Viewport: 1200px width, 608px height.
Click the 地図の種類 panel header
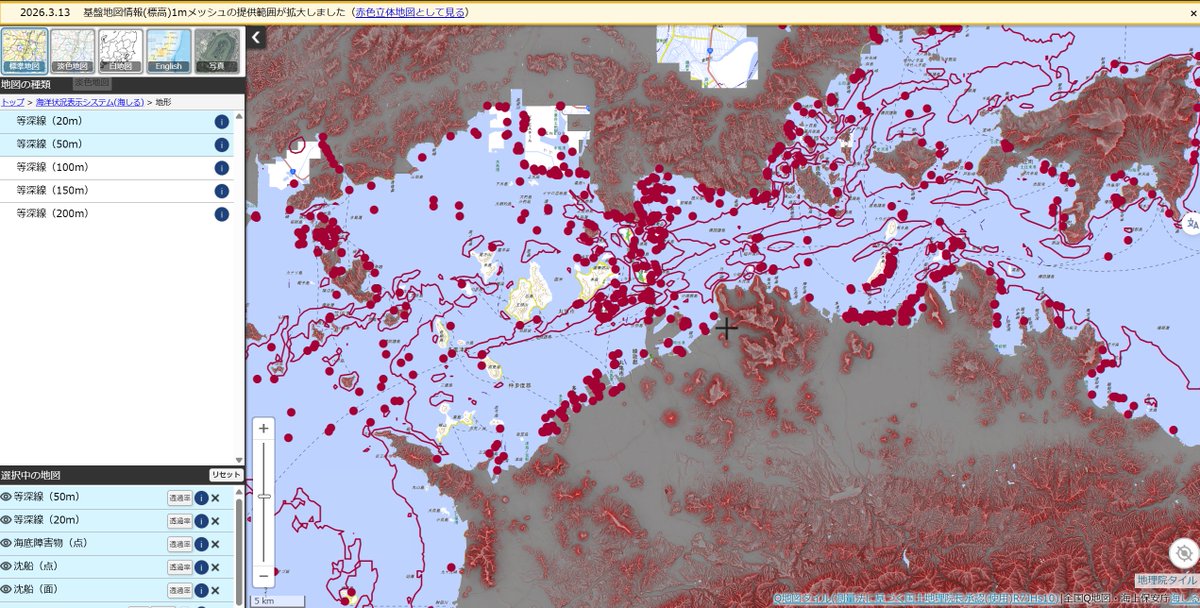122,84
